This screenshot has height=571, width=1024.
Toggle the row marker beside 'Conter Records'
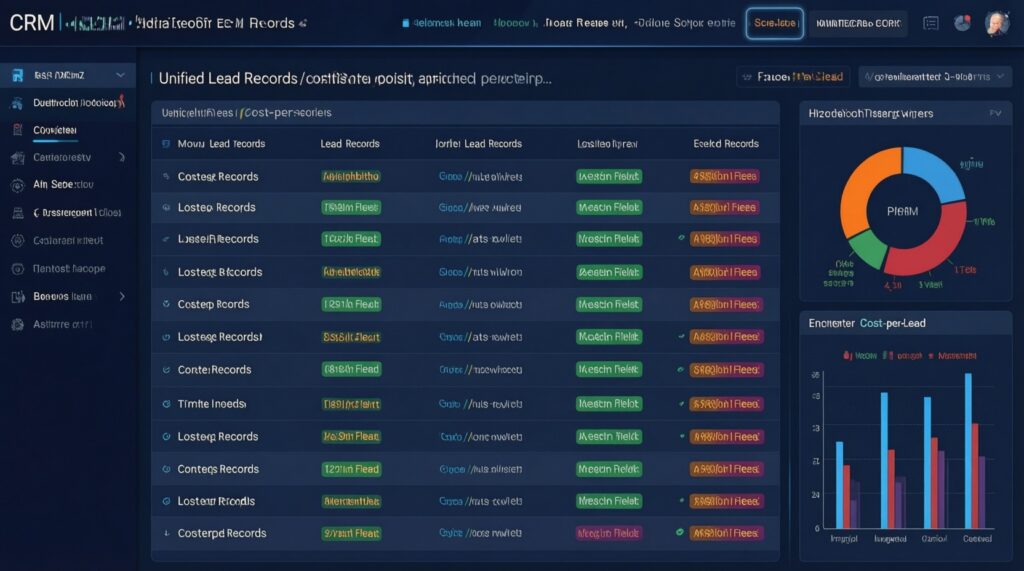(x=166, y=370)
